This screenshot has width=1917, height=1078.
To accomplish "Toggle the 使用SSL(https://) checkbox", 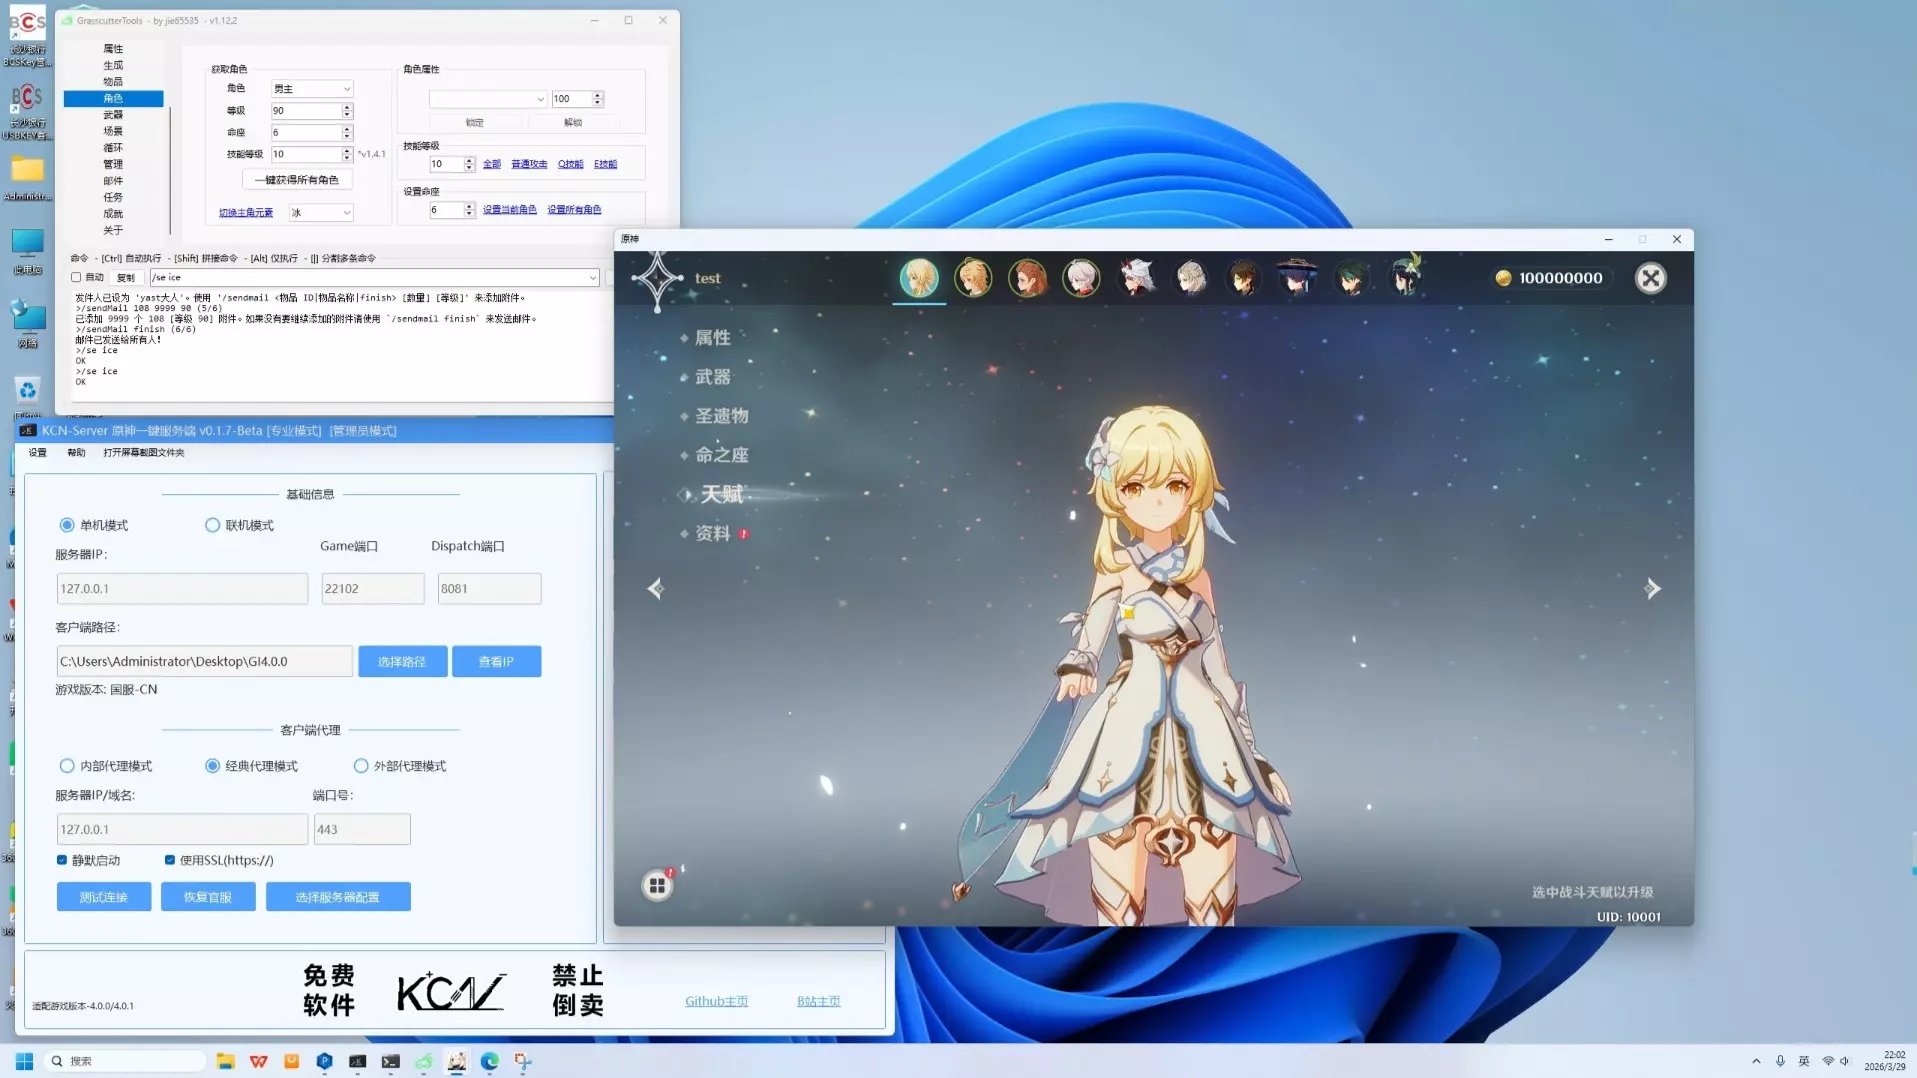I will click(170, 860).
